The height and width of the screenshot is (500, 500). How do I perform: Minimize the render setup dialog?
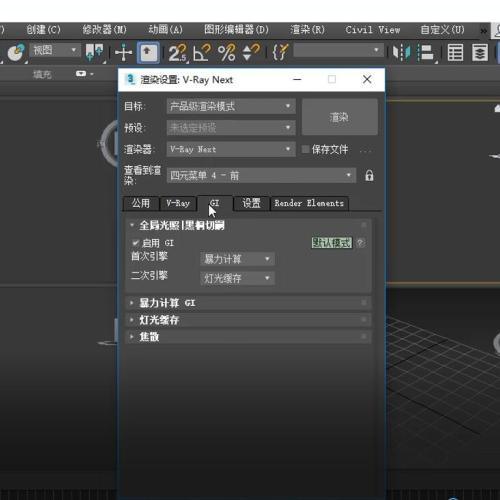click(297, 79)
